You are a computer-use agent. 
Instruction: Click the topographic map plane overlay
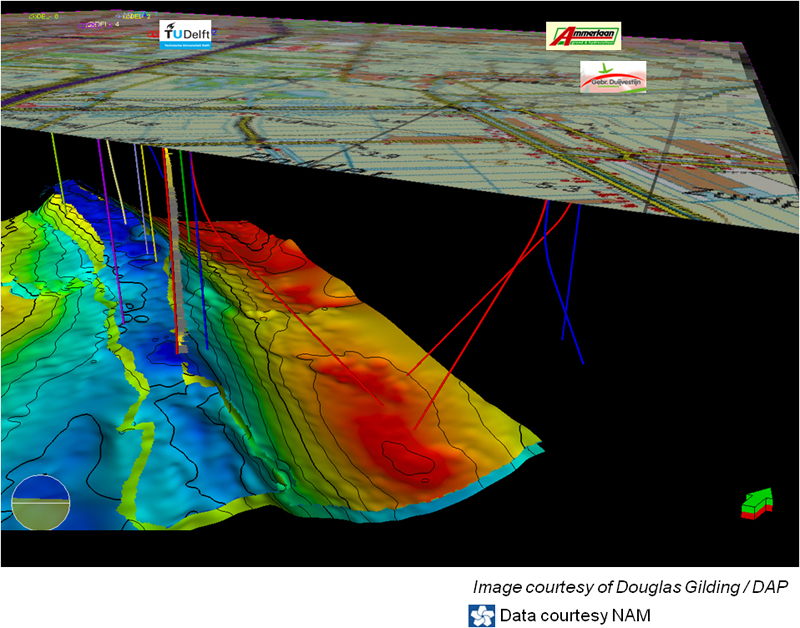(400, 110)
